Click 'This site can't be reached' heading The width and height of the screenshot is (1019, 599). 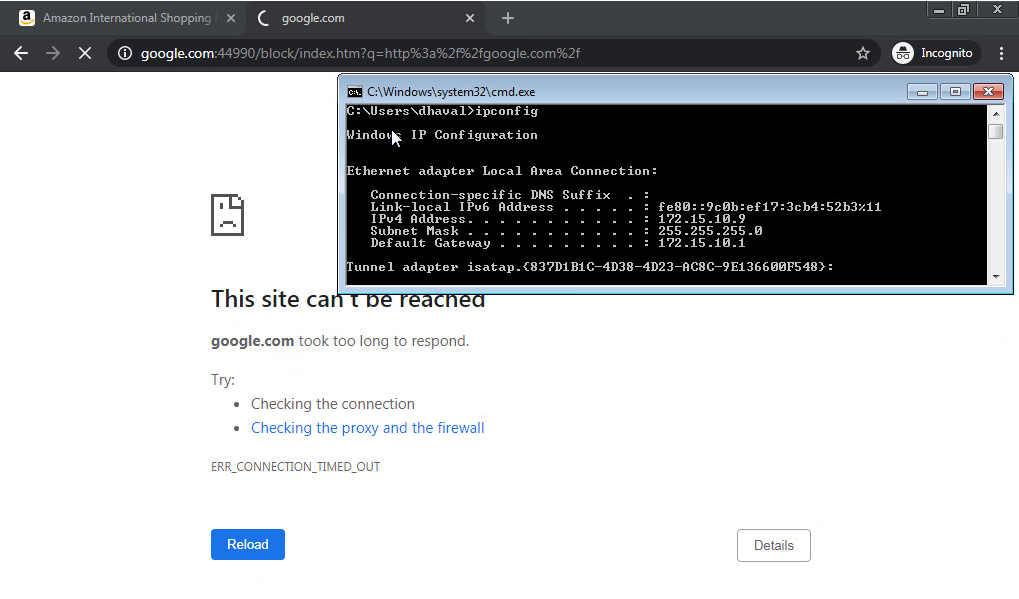pos(348,299)
